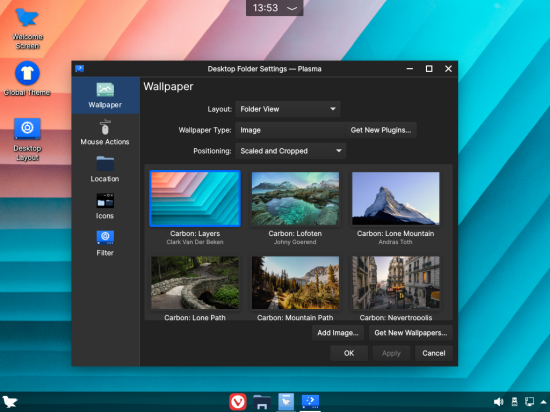
Task: Launch Vivaldi browser from the taskbar
Action: coord(238,402)
